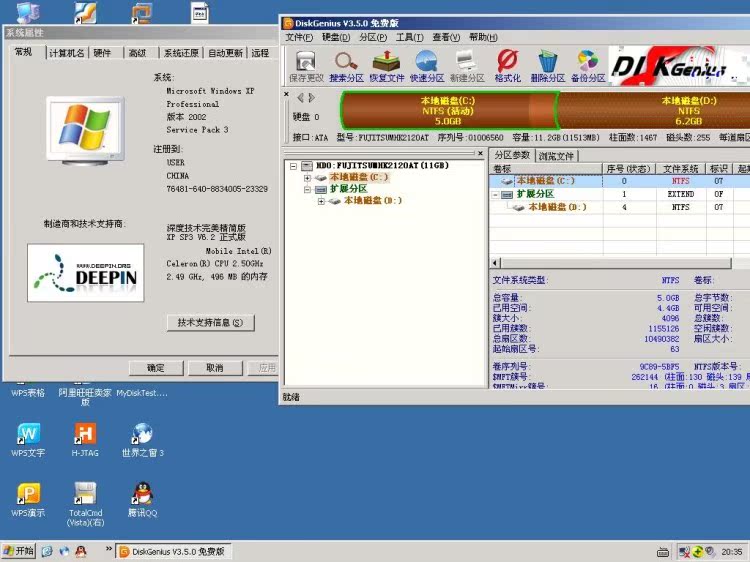Click the 开始 Start button
Image resolution: width=750 pixels, height=562 pixels.
point(19,551)
